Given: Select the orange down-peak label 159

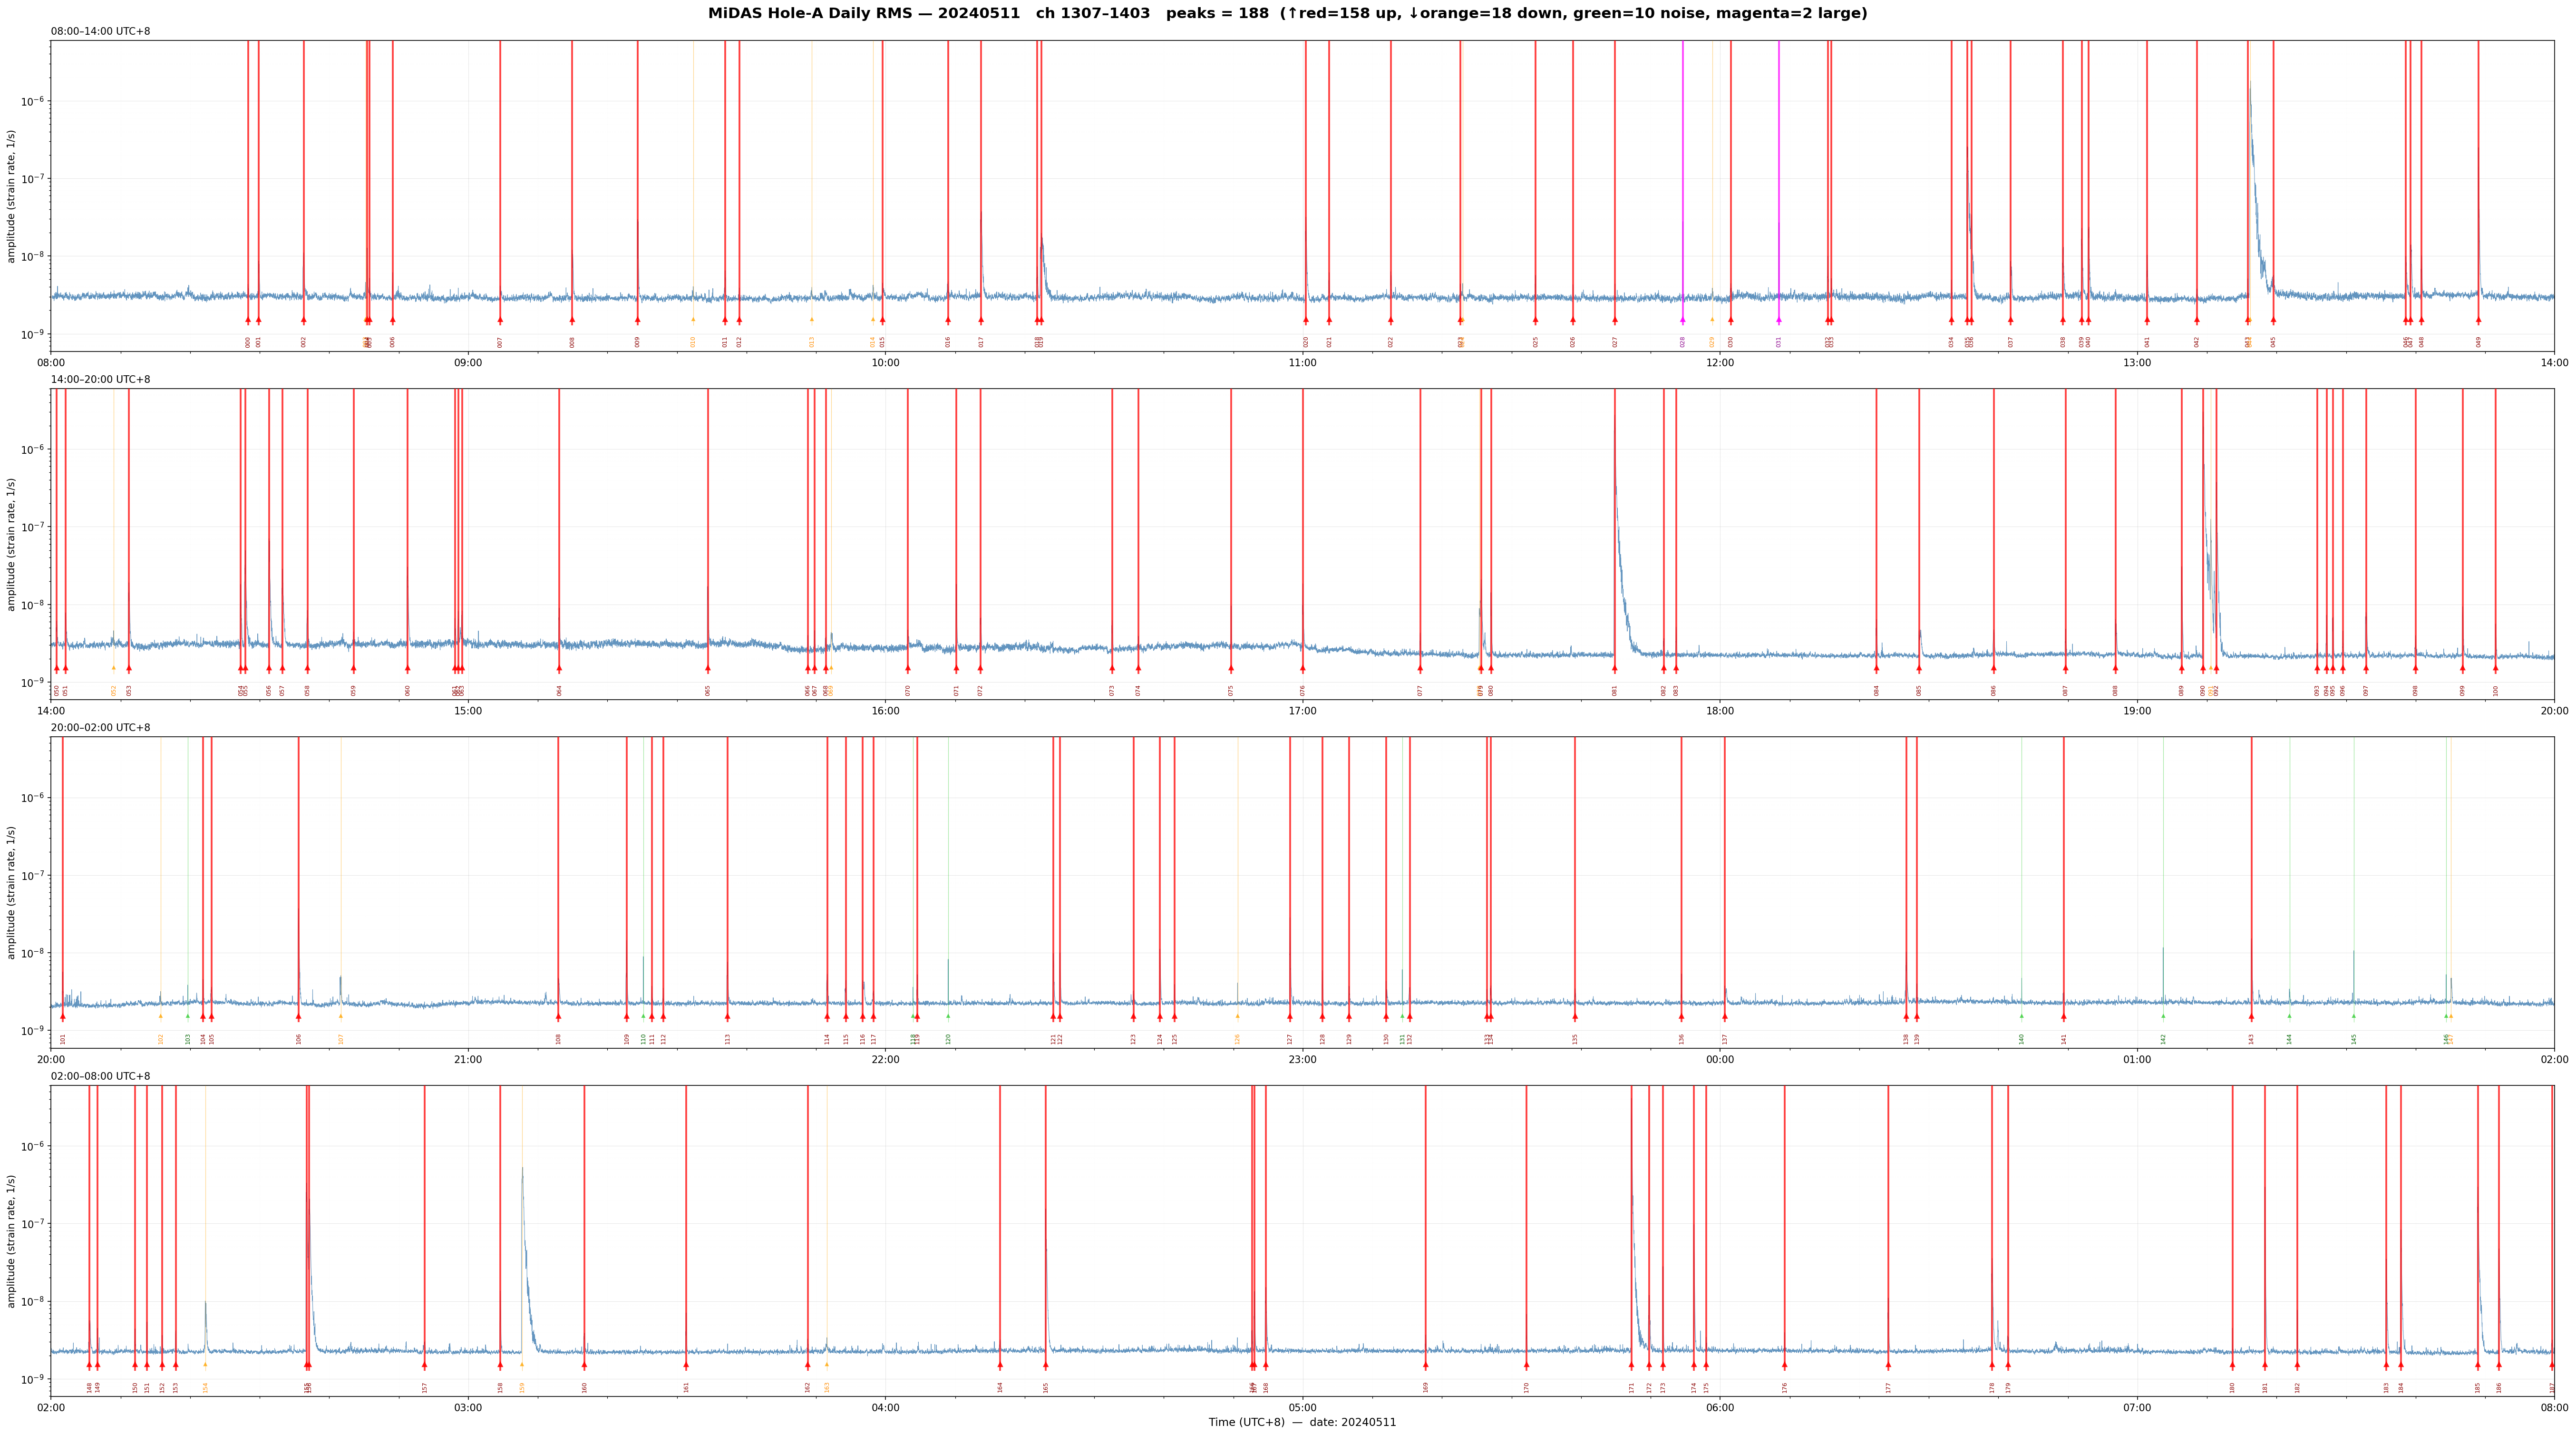Looking at the screenshot, I should (x=522, y=1388).
